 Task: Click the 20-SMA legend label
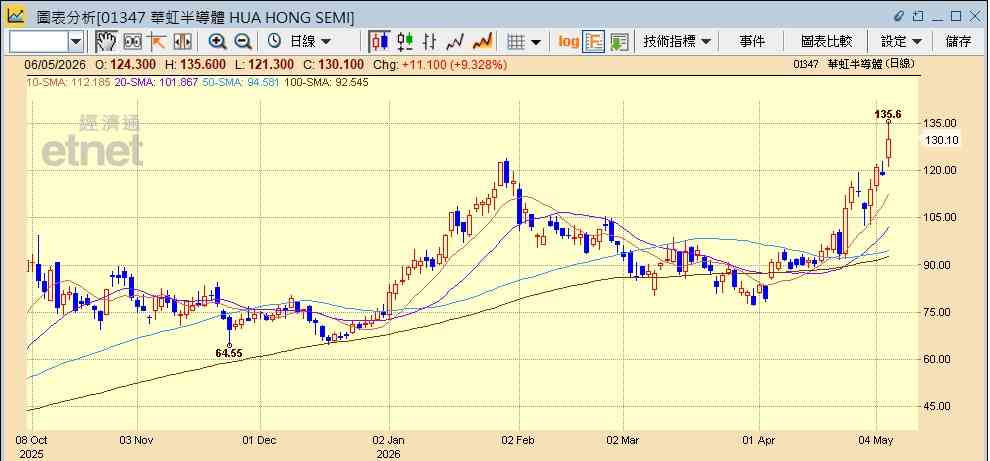[156, 82]
